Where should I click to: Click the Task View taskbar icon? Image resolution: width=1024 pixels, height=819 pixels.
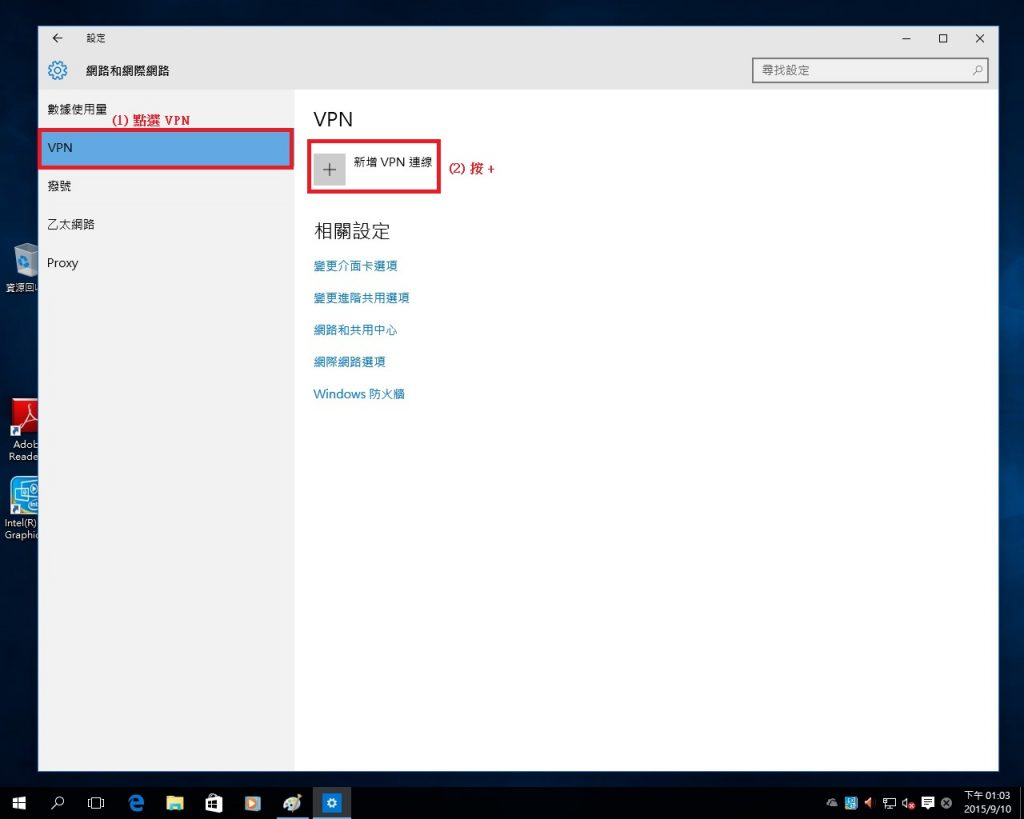[x=96, y=802]
